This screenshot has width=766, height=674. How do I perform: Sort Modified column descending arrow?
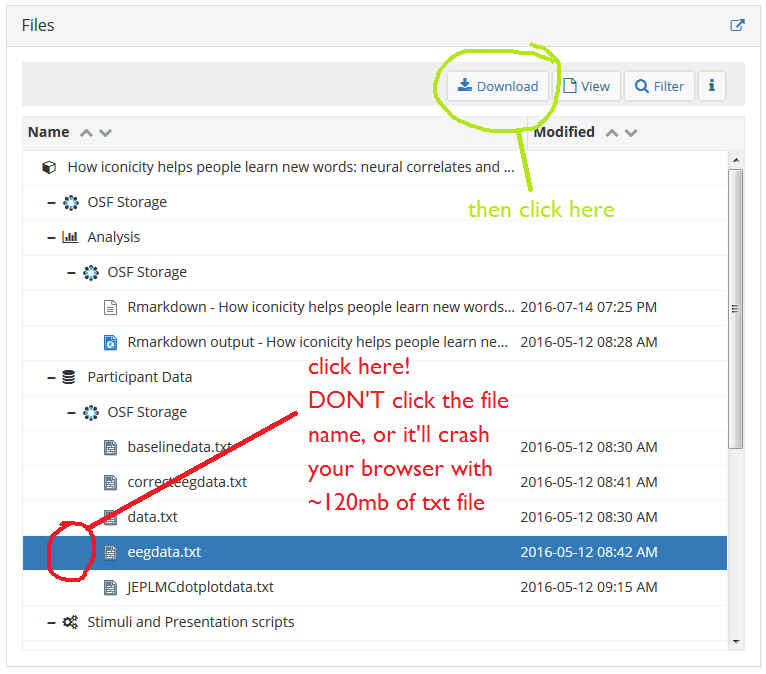pos(630,133)
